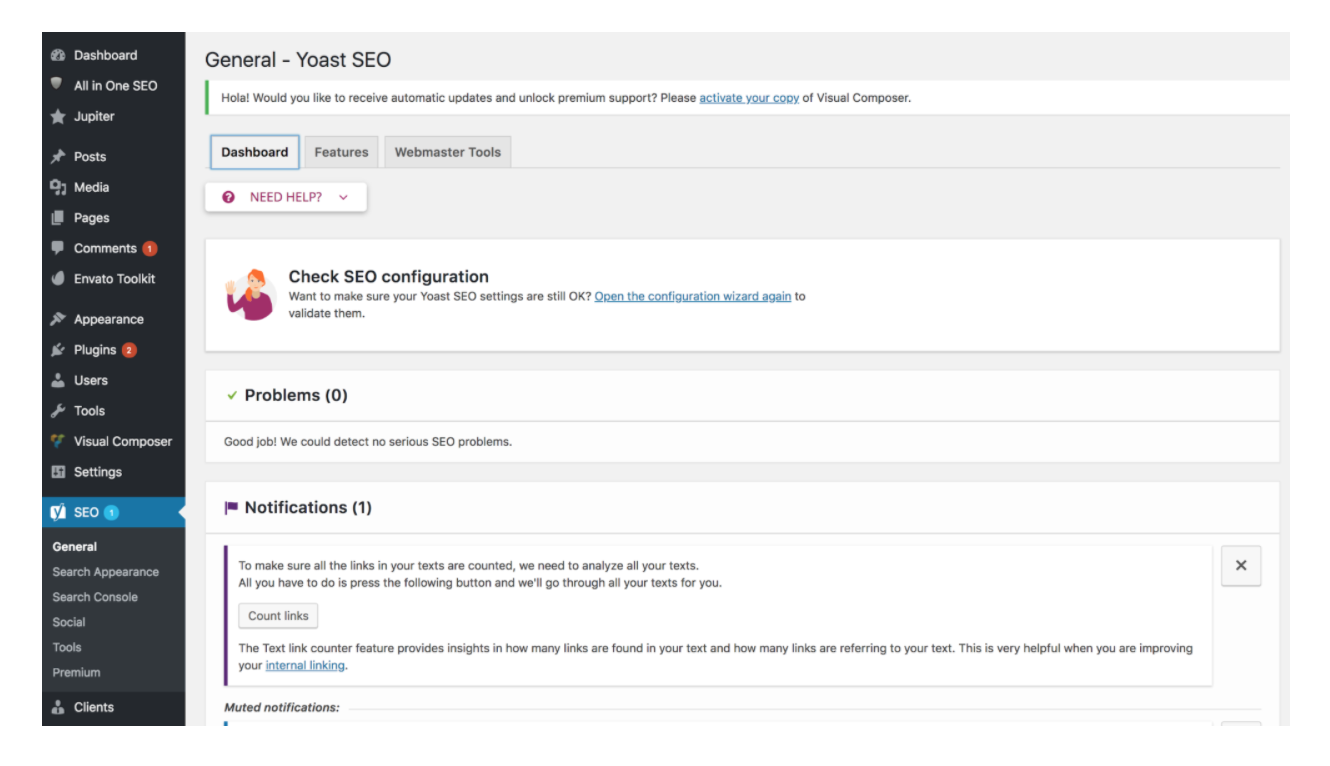This screenshot has height=766, width=1330.
Task: Click the red question mark help icon
Action: 229,197
